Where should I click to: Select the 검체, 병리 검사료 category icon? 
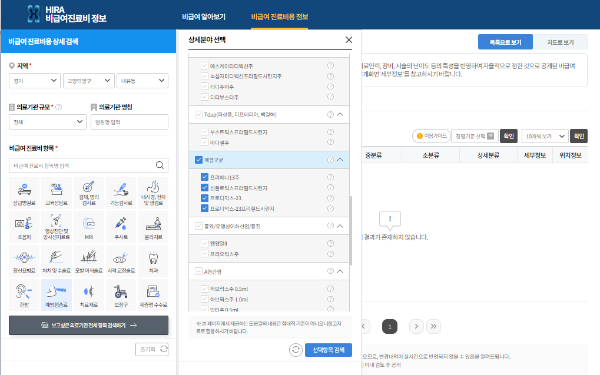pyautogui.click(x=89, y=193)
